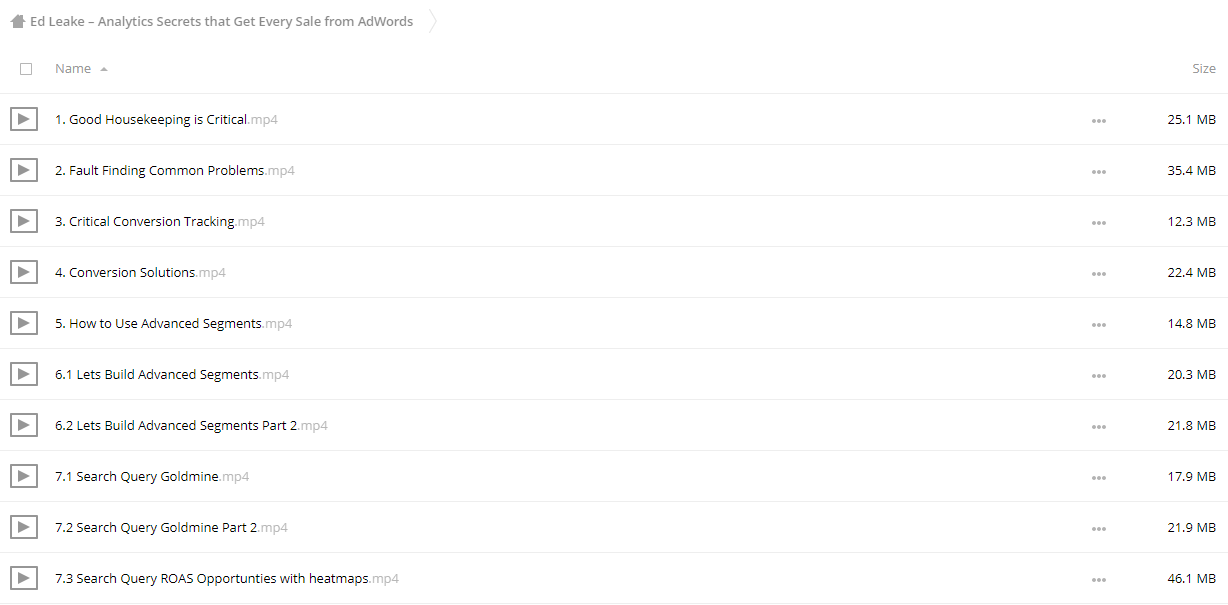Click video icon next to Conversion Solutions
This screenshot has height=605, width=1228.
click(24, 272)
